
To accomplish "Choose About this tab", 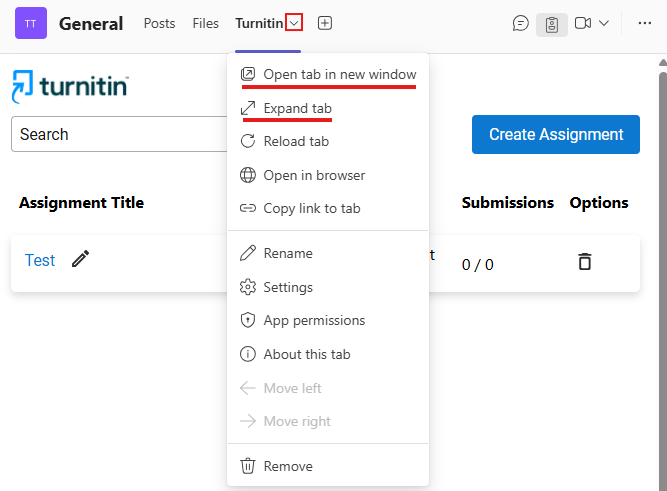I will coord(328,354).
